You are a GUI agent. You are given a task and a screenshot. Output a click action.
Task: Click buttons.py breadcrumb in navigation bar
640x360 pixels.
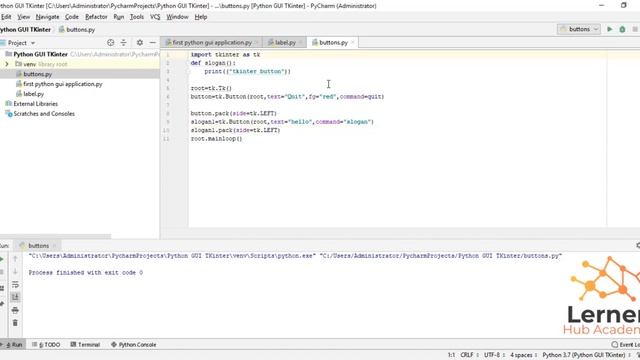click(77, 30)
